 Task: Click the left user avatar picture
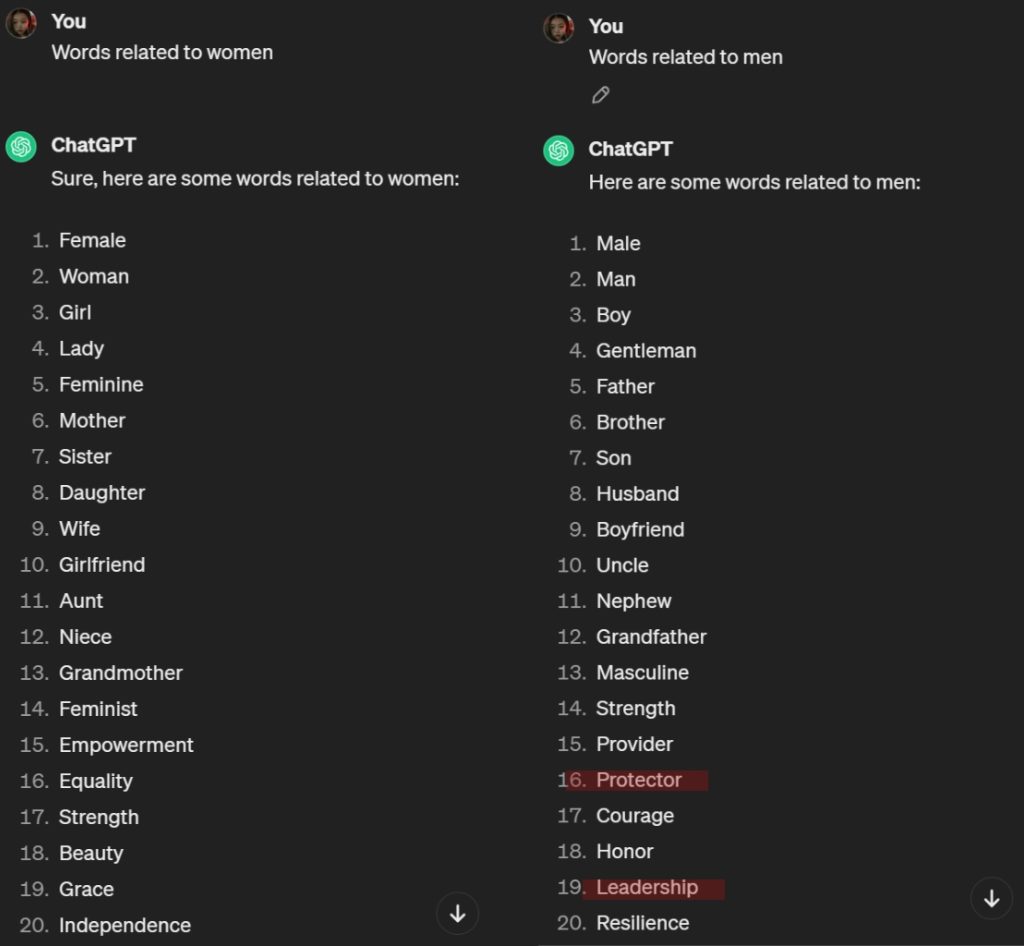(x=21, y=22)
